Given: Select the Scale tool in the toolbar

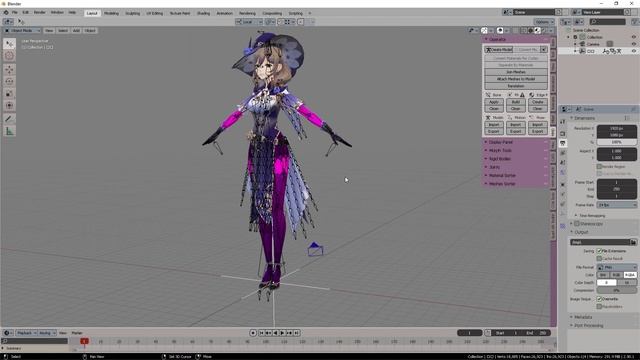Looking at the screenshot, I should 9,93.
